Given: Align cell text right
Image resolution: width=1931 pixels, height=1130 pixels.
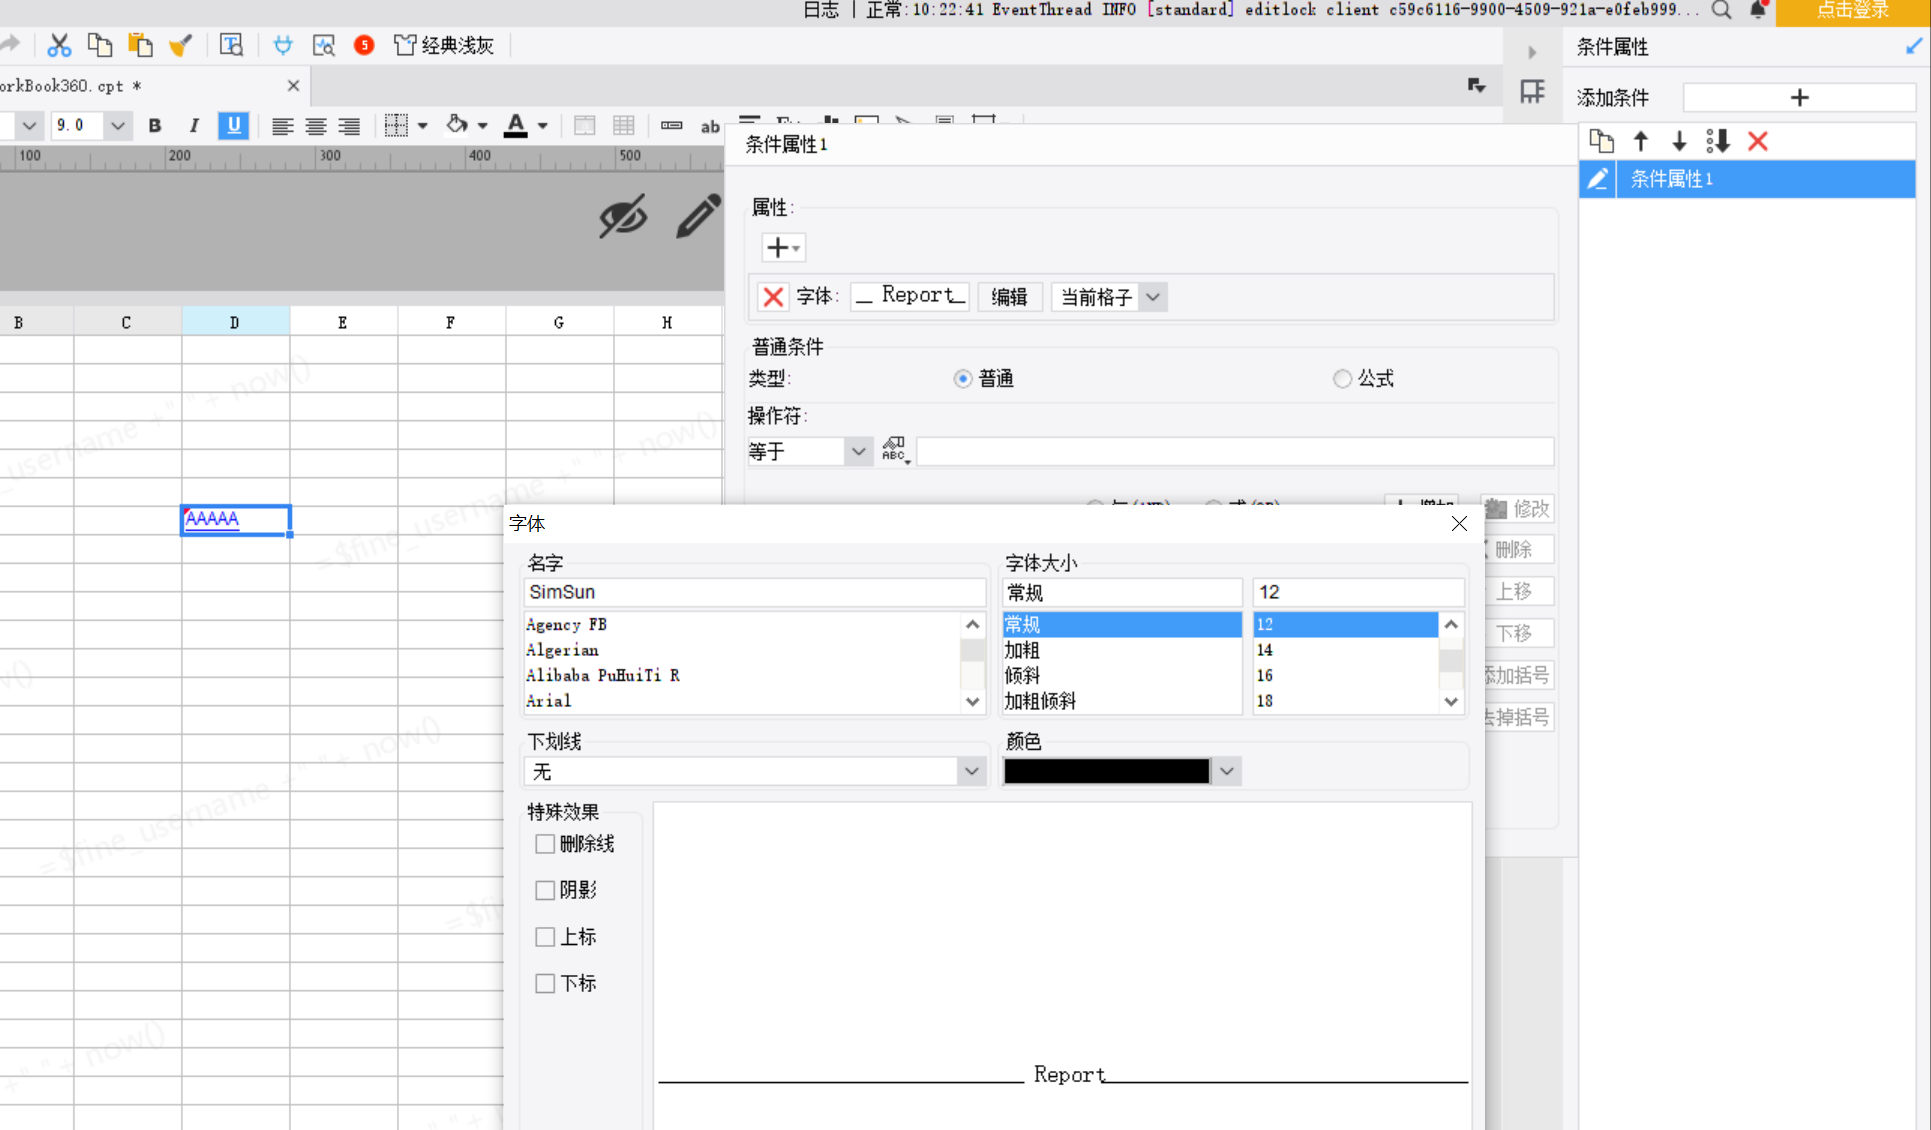Looking at the screenshot, I should pos(349,126).
